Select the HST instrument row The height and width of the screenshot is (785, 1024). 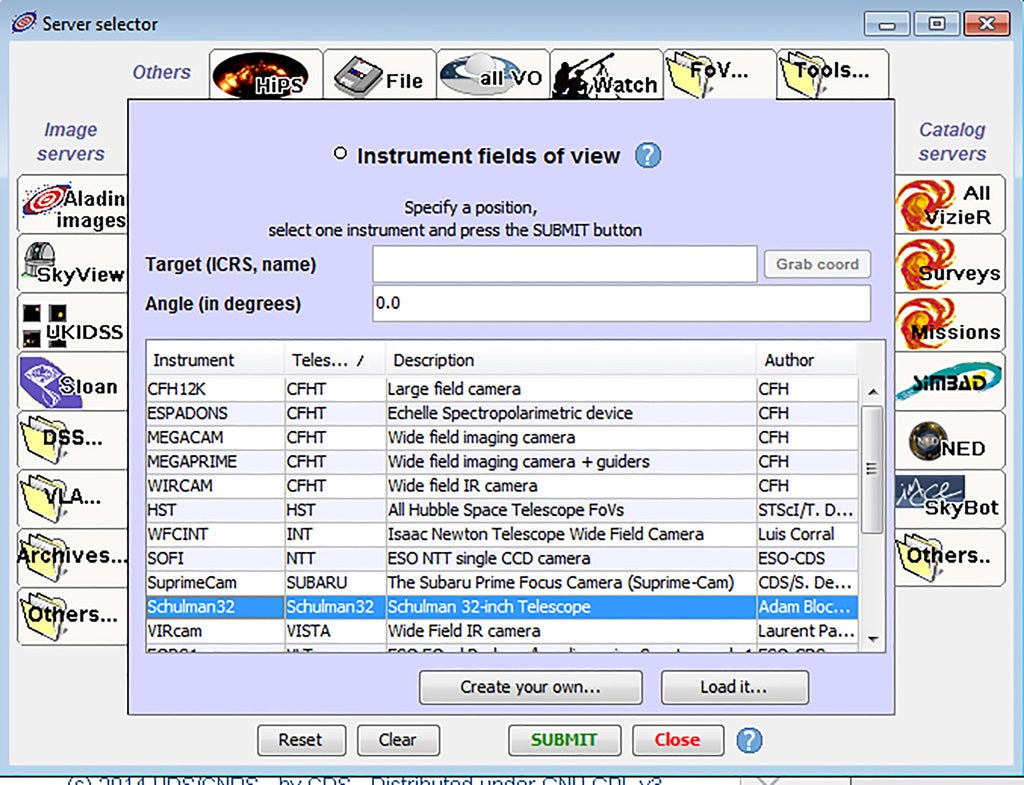point(502,510)
